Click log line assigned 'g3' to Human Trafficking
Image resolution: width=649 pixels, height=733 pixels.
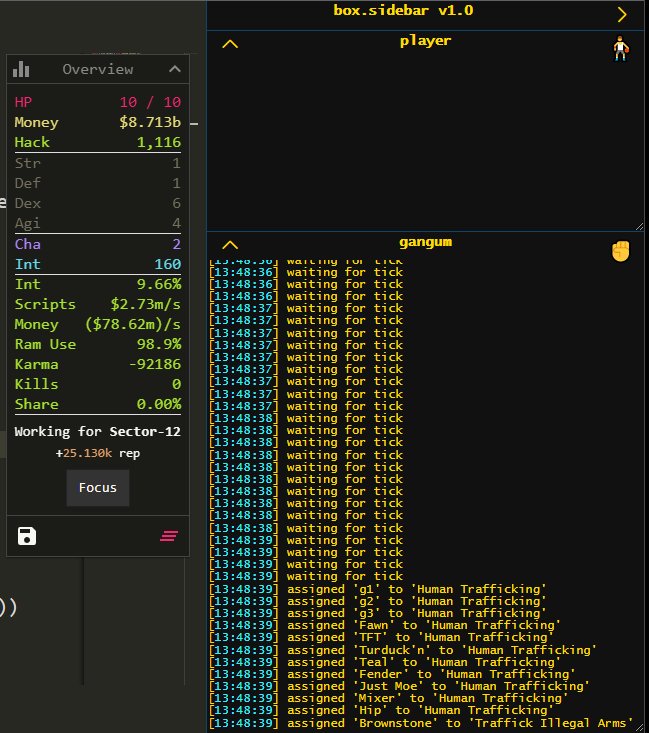pos(378,613)
